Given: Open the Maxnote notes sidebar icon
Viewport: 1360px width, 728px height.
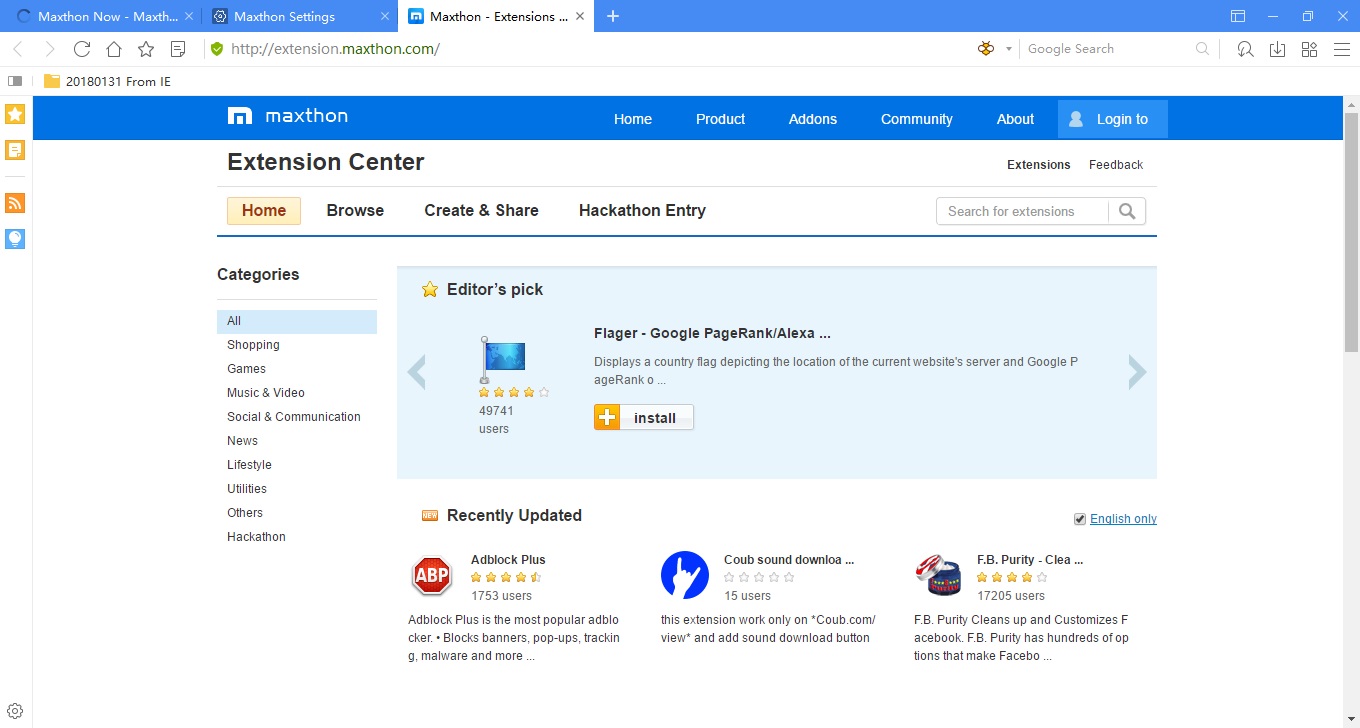Looking at the screenshot, I should 14,149.
